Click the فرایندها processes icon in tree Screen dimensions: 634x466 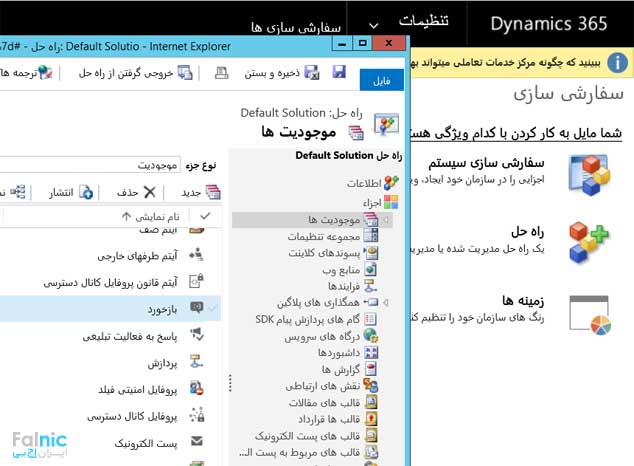point(370,285)
